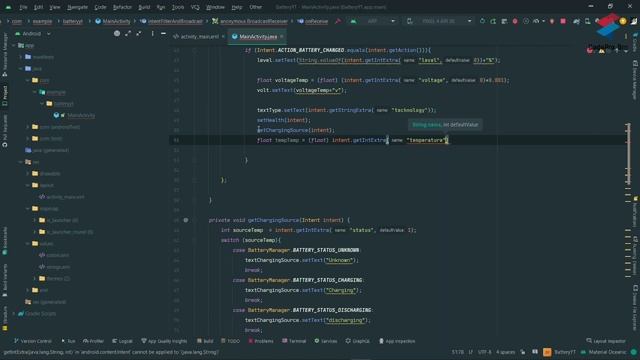This screenshot has width=640, height=360.
Task: Hide the Project tool window
Action: pyautogui.click(x=163, y=33)
